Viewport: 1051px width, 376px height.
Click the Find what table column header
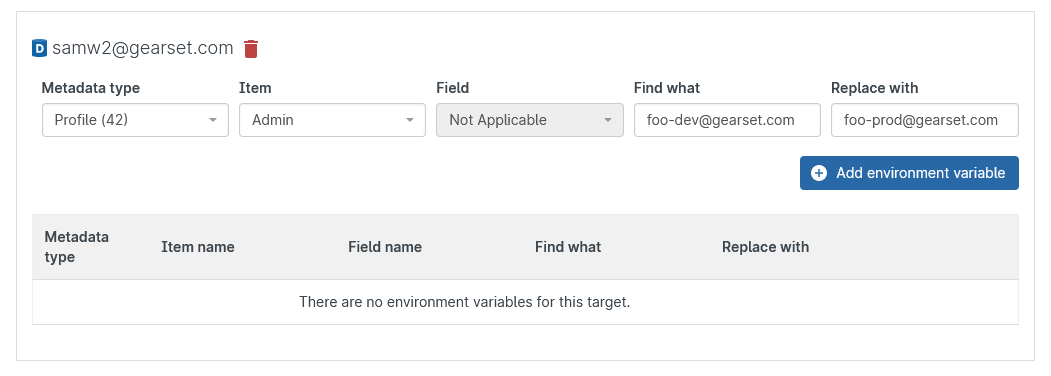tap(568, 247)
